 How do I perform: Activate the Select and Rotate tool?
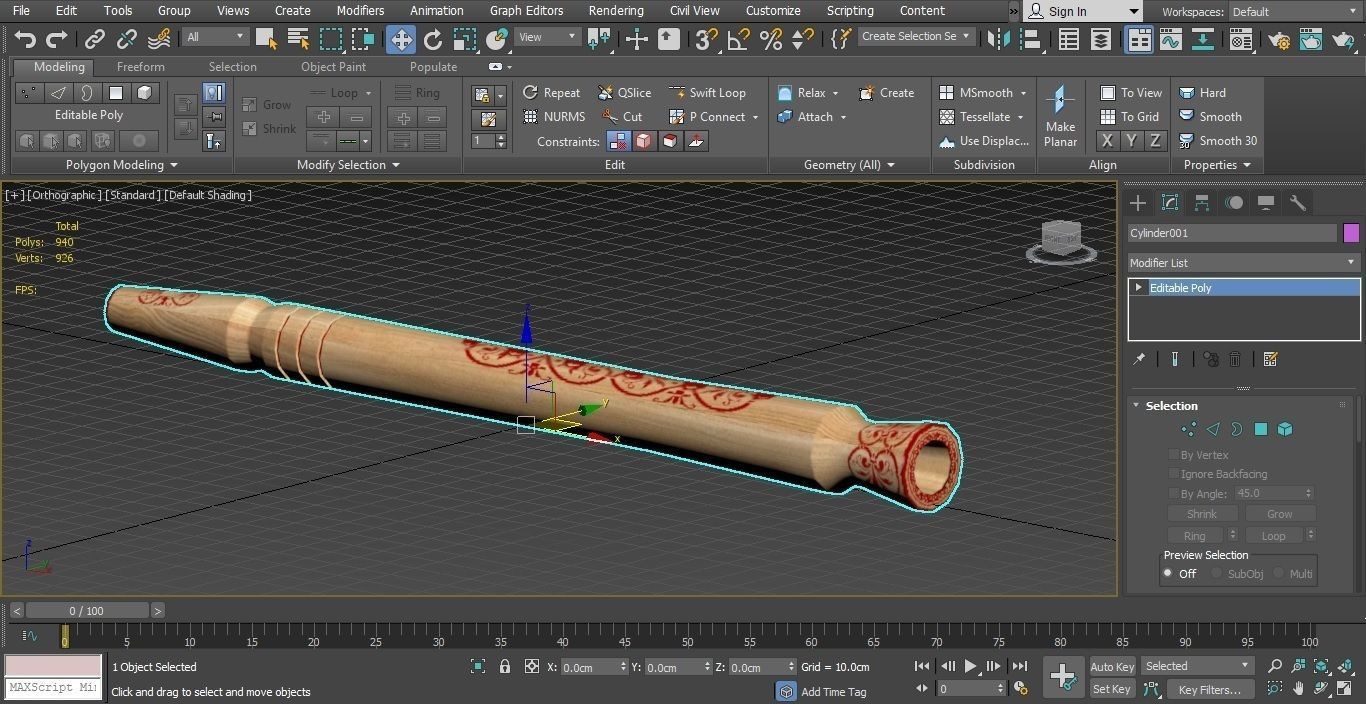coord(433,39)
